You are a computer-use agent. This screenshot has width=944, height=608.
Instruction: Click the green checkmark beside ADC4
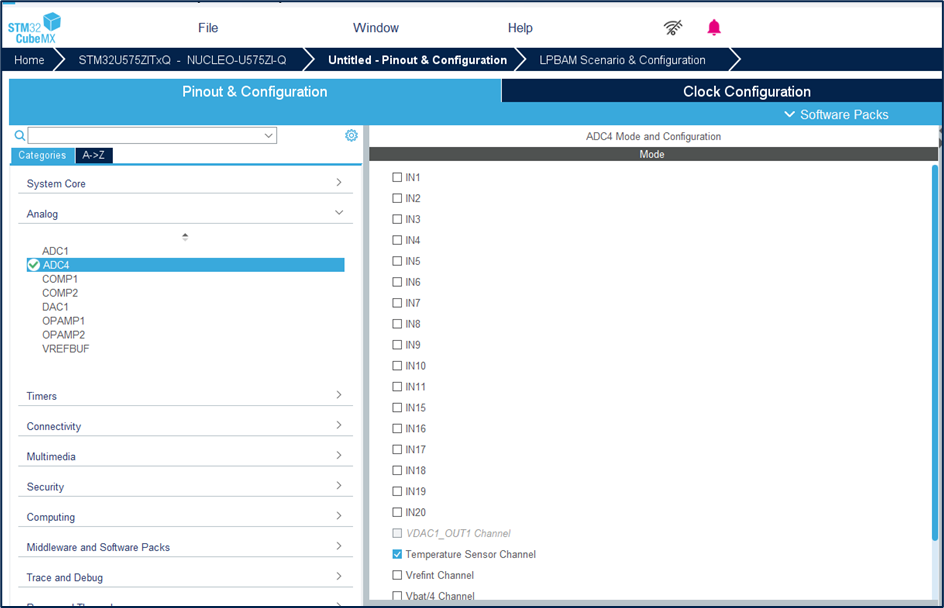(x=34, y=265)
